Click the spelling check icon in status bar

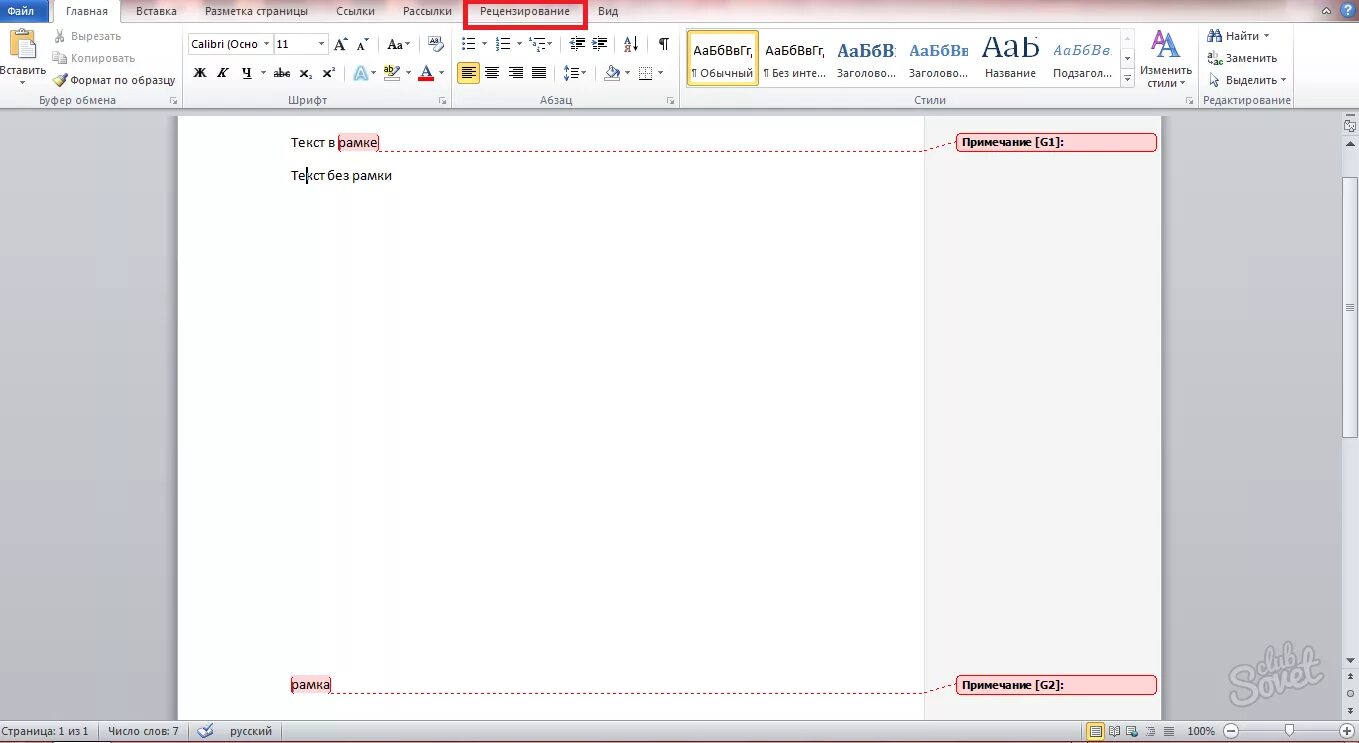click(205, 731)
